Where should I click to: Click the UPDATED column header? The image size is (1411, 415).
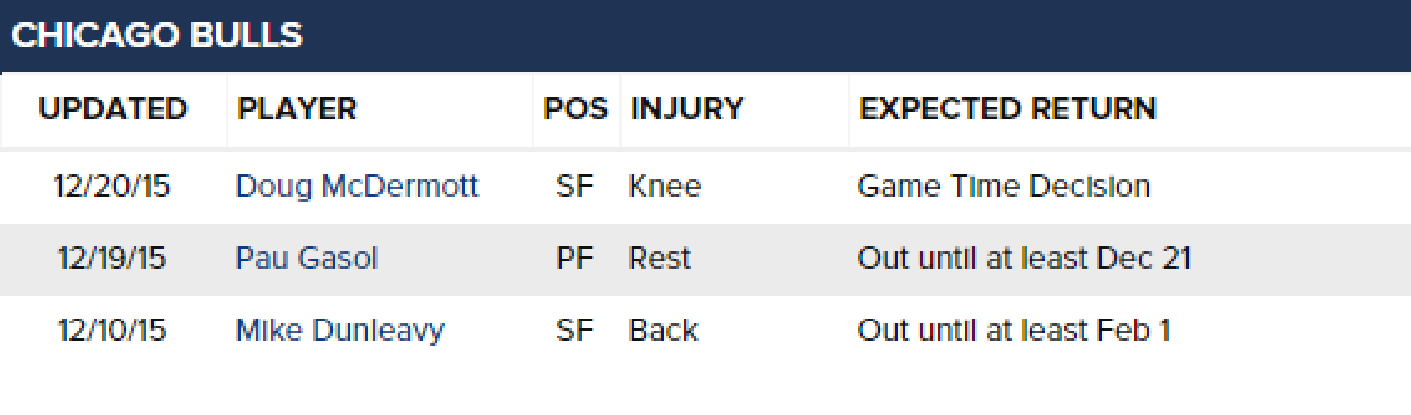[112, 109]
